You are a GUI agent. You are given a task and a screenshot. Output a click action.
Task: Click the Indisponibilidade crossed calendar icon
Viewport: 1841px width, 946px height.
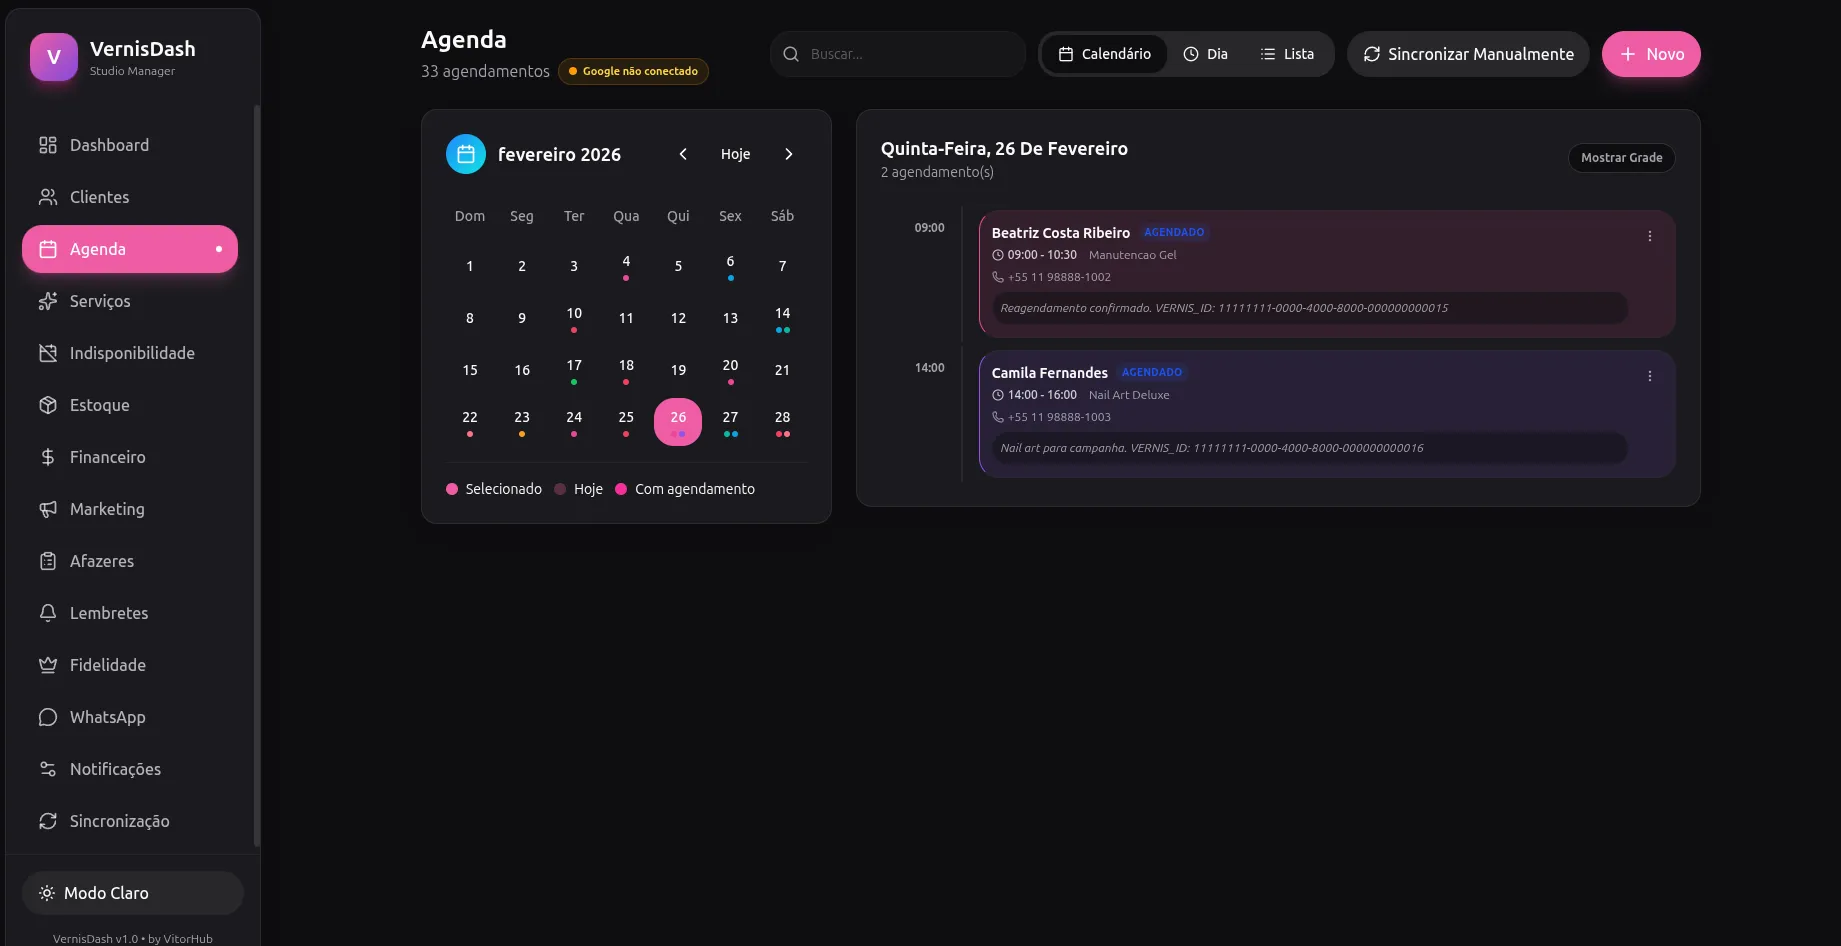click(x=48, y=353)
